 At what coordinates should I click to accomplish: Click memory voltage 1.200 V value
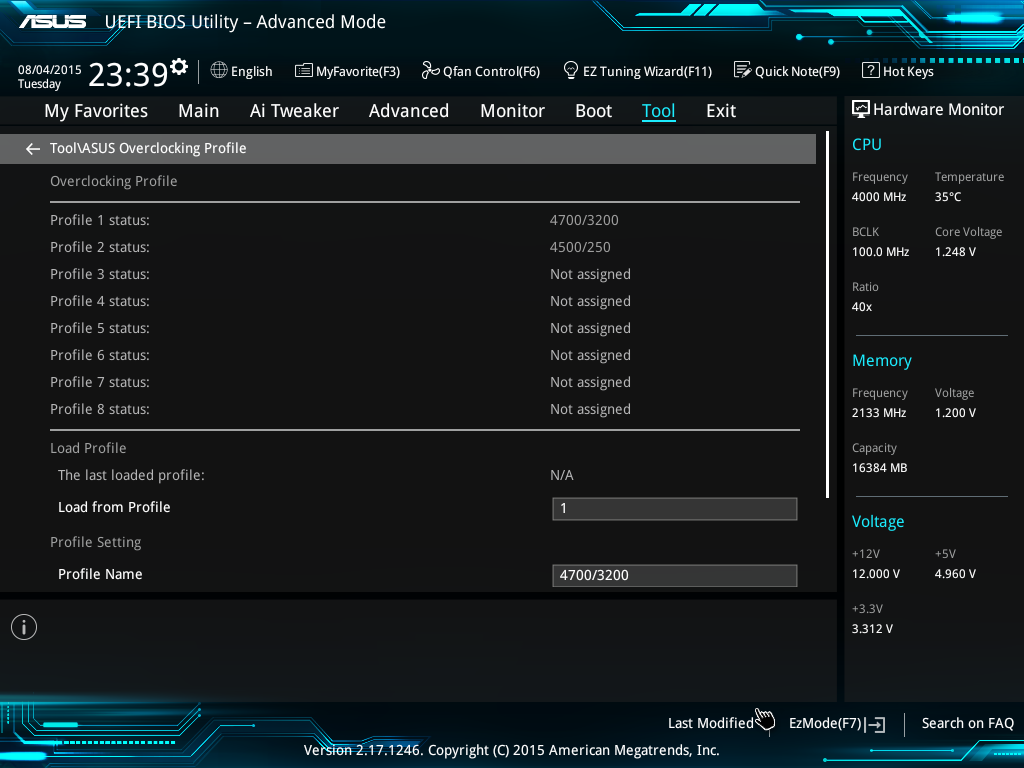pyautogui.click(x=955, y=413)
